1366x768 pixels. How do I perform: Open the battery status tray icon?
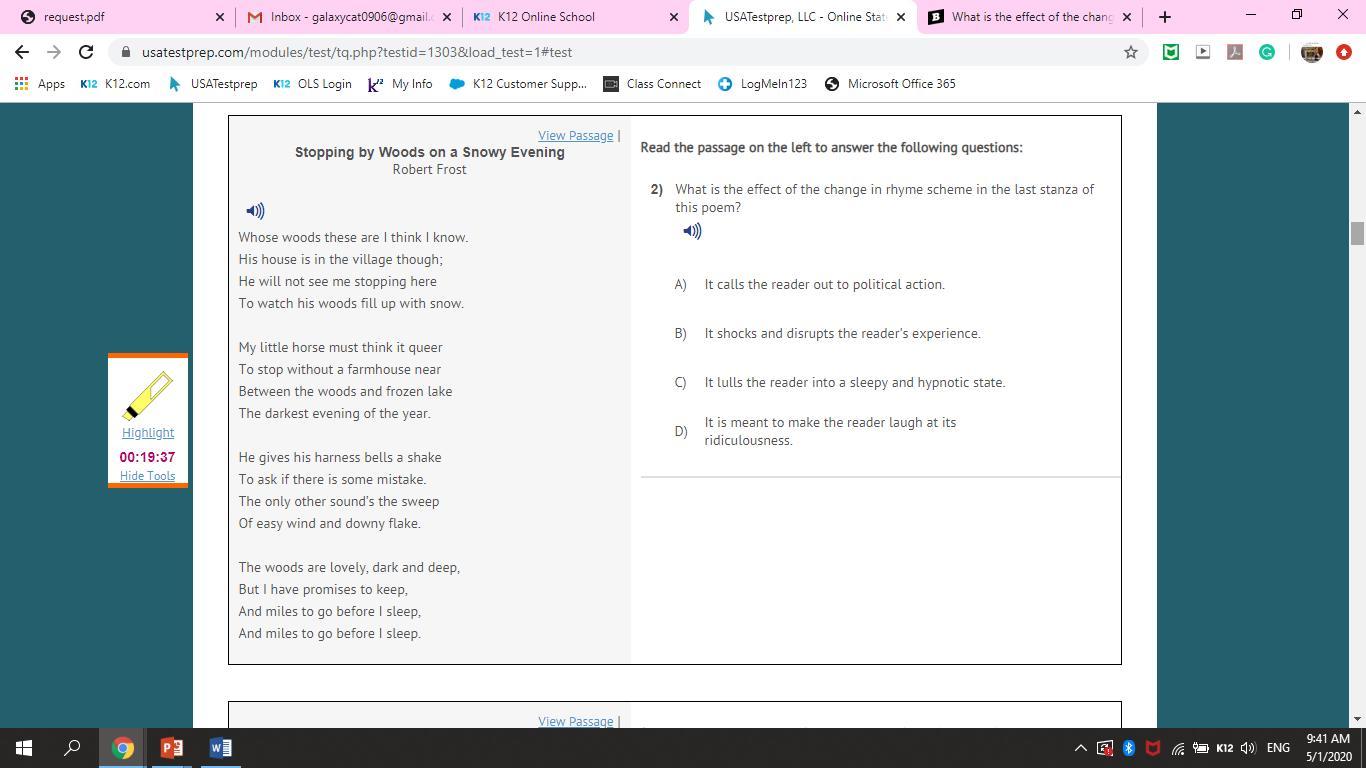pyautogui.click(x=1201, y=748)
